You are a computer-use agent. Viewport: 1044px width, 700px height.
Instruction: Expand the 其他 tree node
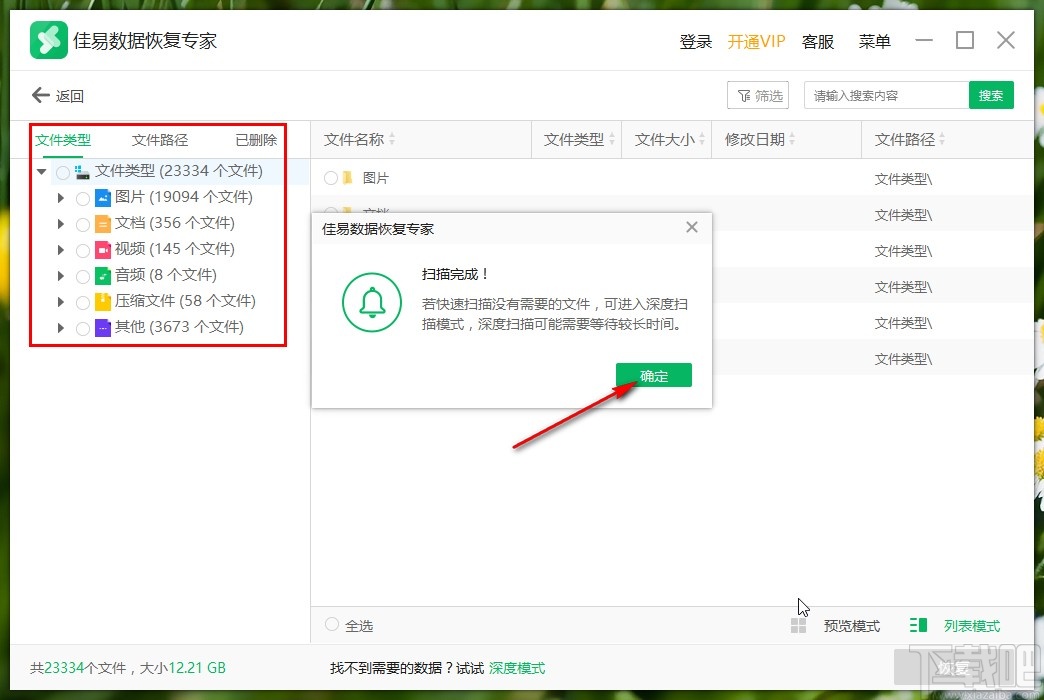point(61,328)
